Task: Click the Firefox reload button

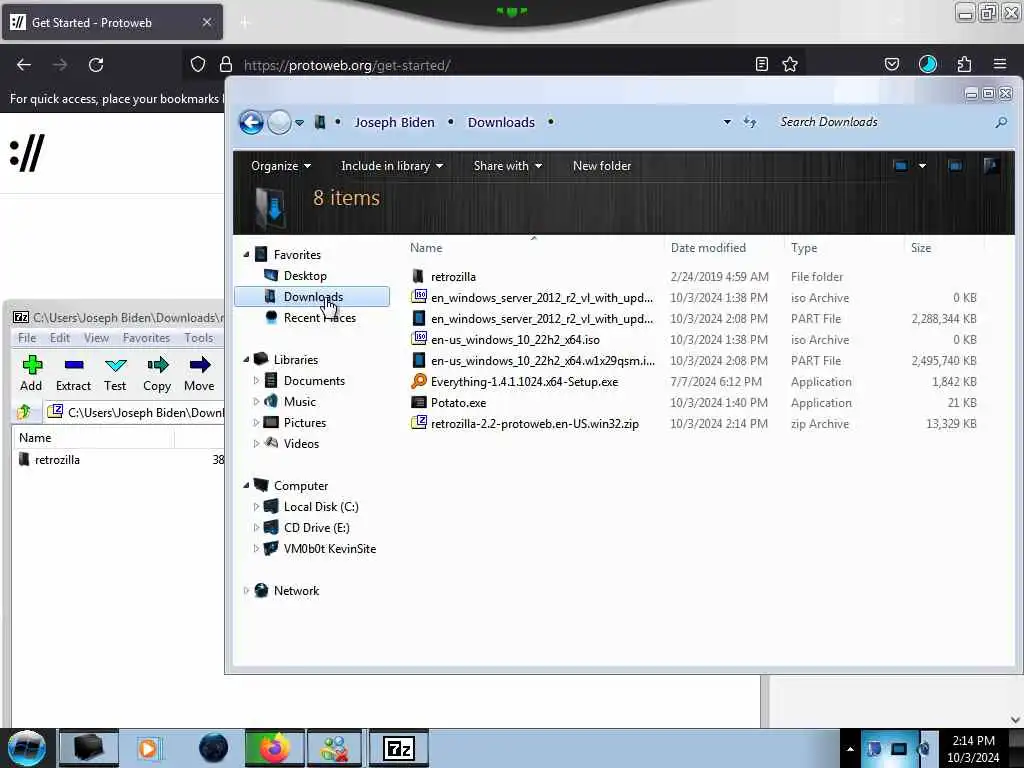Action: click(x=96, y=65)
